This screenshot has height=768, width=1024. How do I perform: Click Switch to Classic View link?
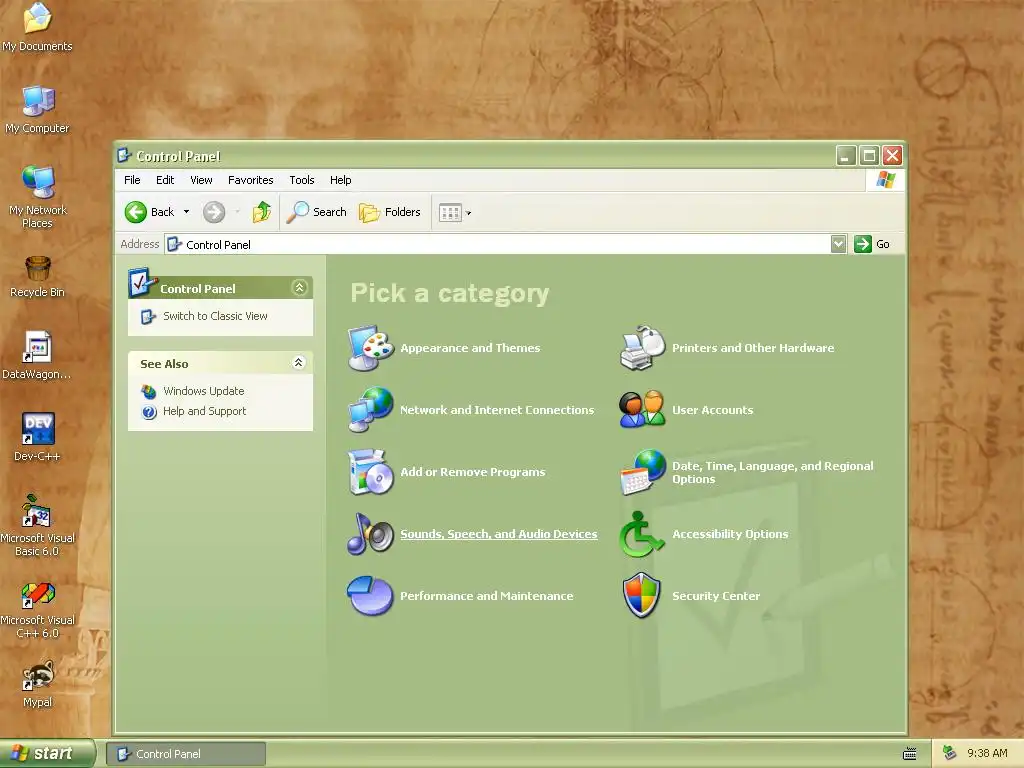coord(215,316)
